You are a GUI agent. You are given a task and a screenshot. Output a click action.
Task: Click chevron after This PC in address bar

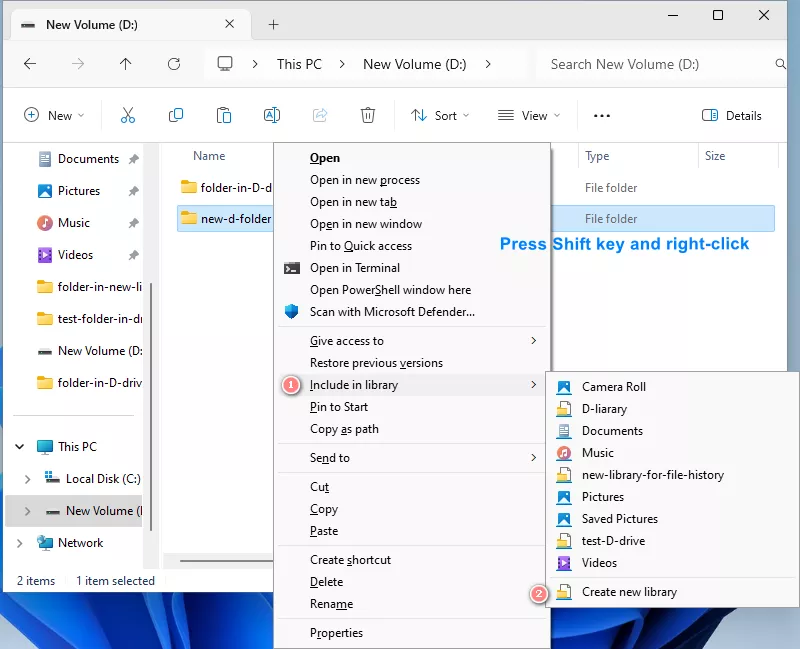coord(342,64)
